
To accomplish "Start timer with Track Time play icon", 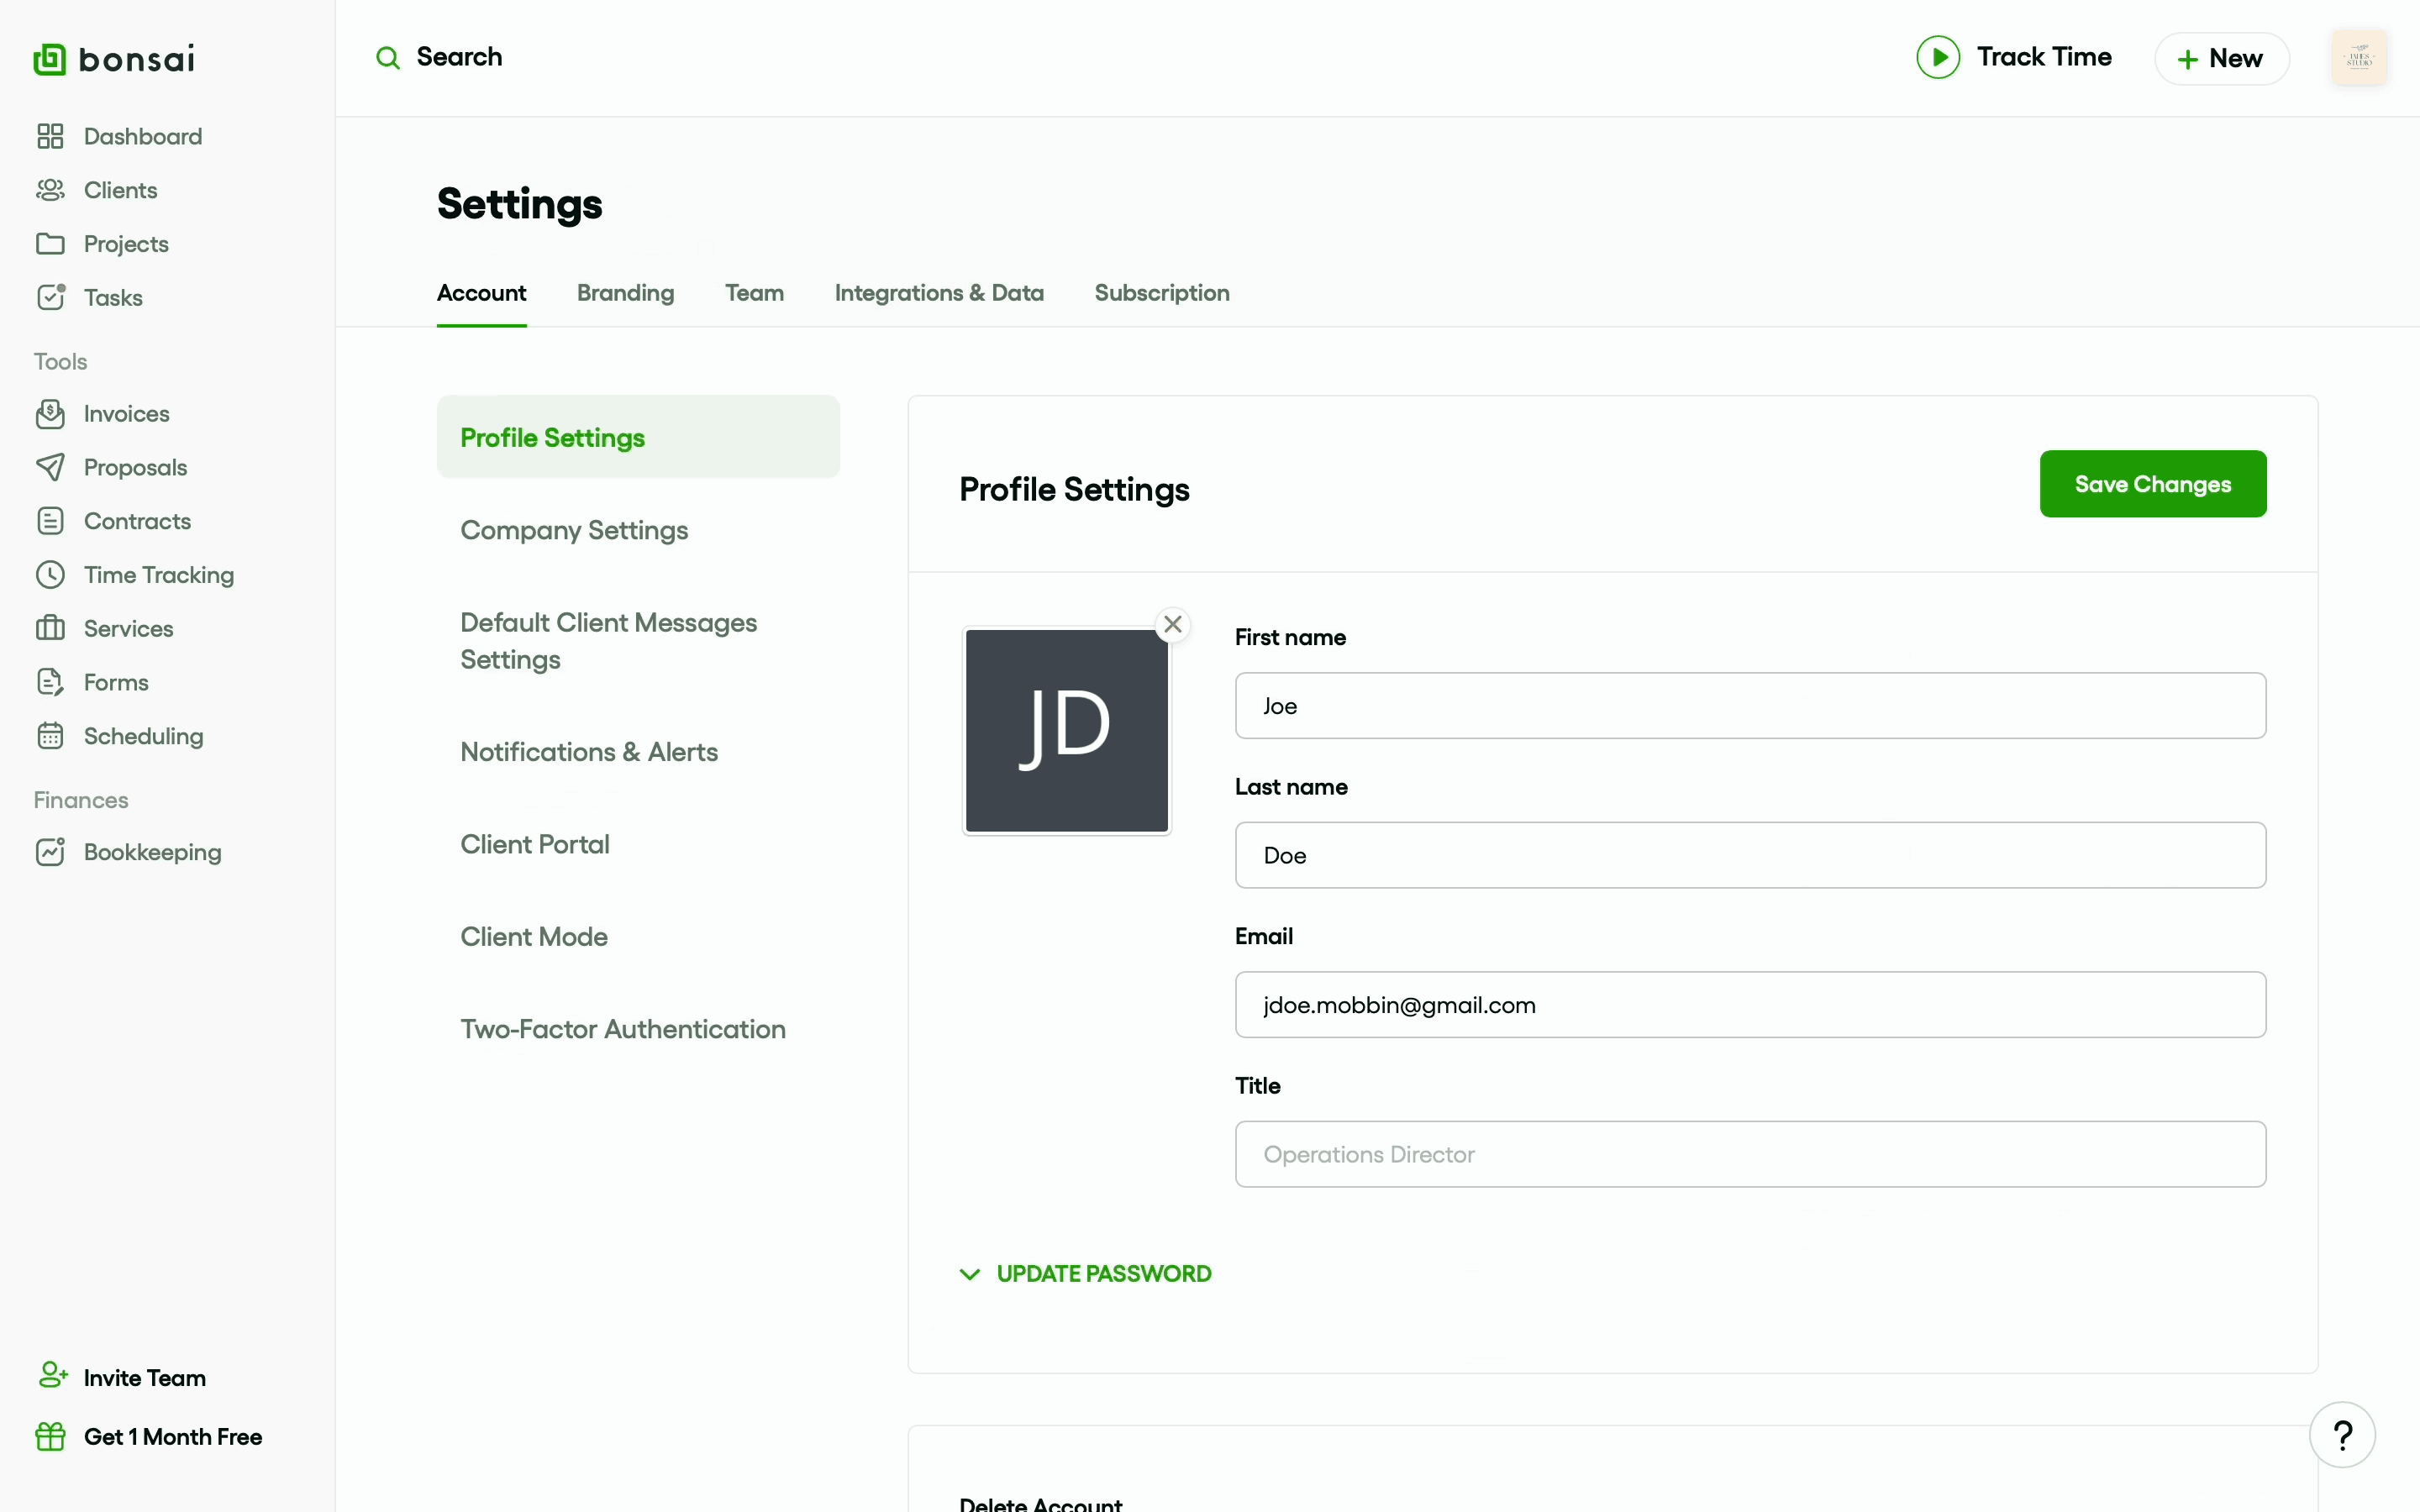I will pos(1937,57).
